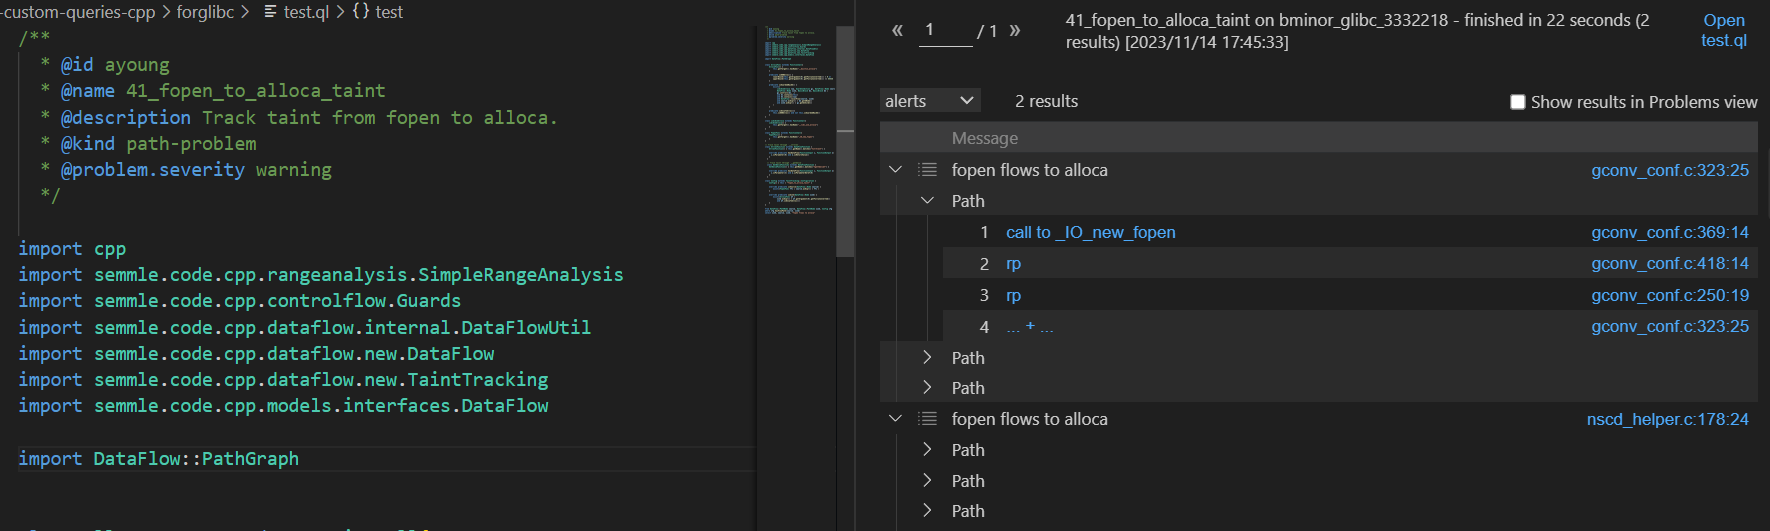Click the editor vertical scrollbar slider
1770x531 pixels.
pos(845,140)
